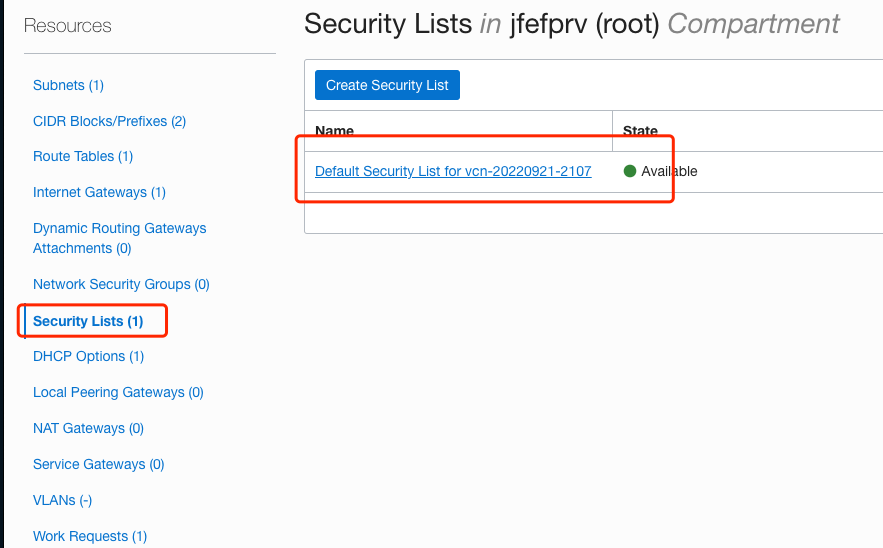Open VLANs (-) in Resources list
Image resolution: width=883 pixels, height=548 pixels.
coord(62,500)
